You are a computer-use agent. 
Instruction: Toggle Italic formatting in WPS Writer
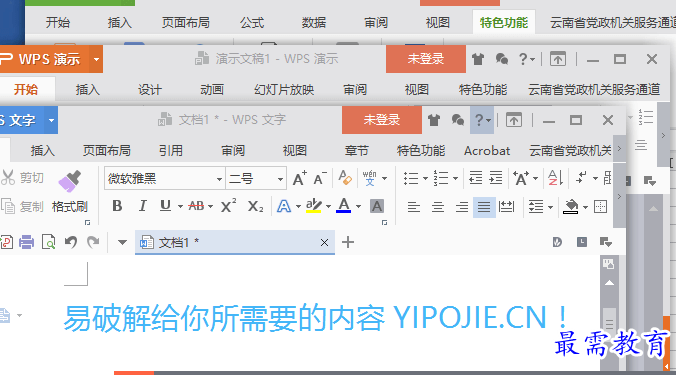pyautogui.click(x=143, y=206)
